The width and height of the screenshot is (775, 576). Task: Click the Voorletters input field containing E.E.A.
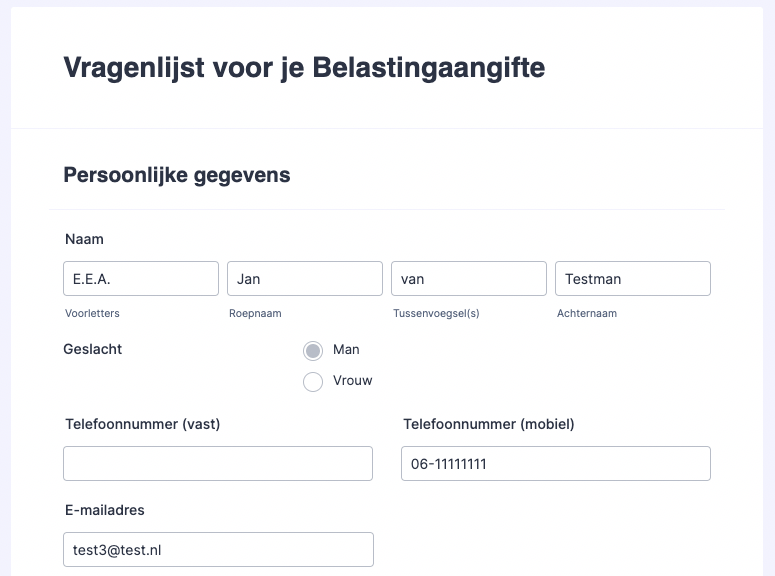point(140,279)
